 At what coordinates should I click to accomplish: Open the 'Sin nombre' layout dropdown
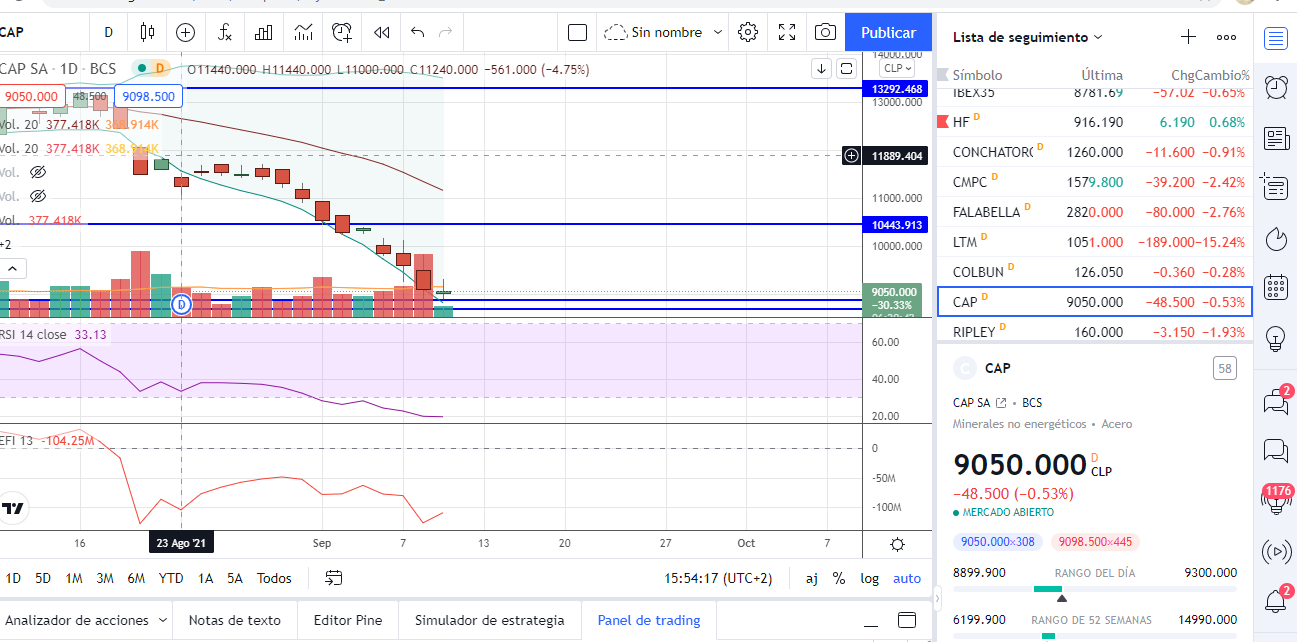coord(664,32)
